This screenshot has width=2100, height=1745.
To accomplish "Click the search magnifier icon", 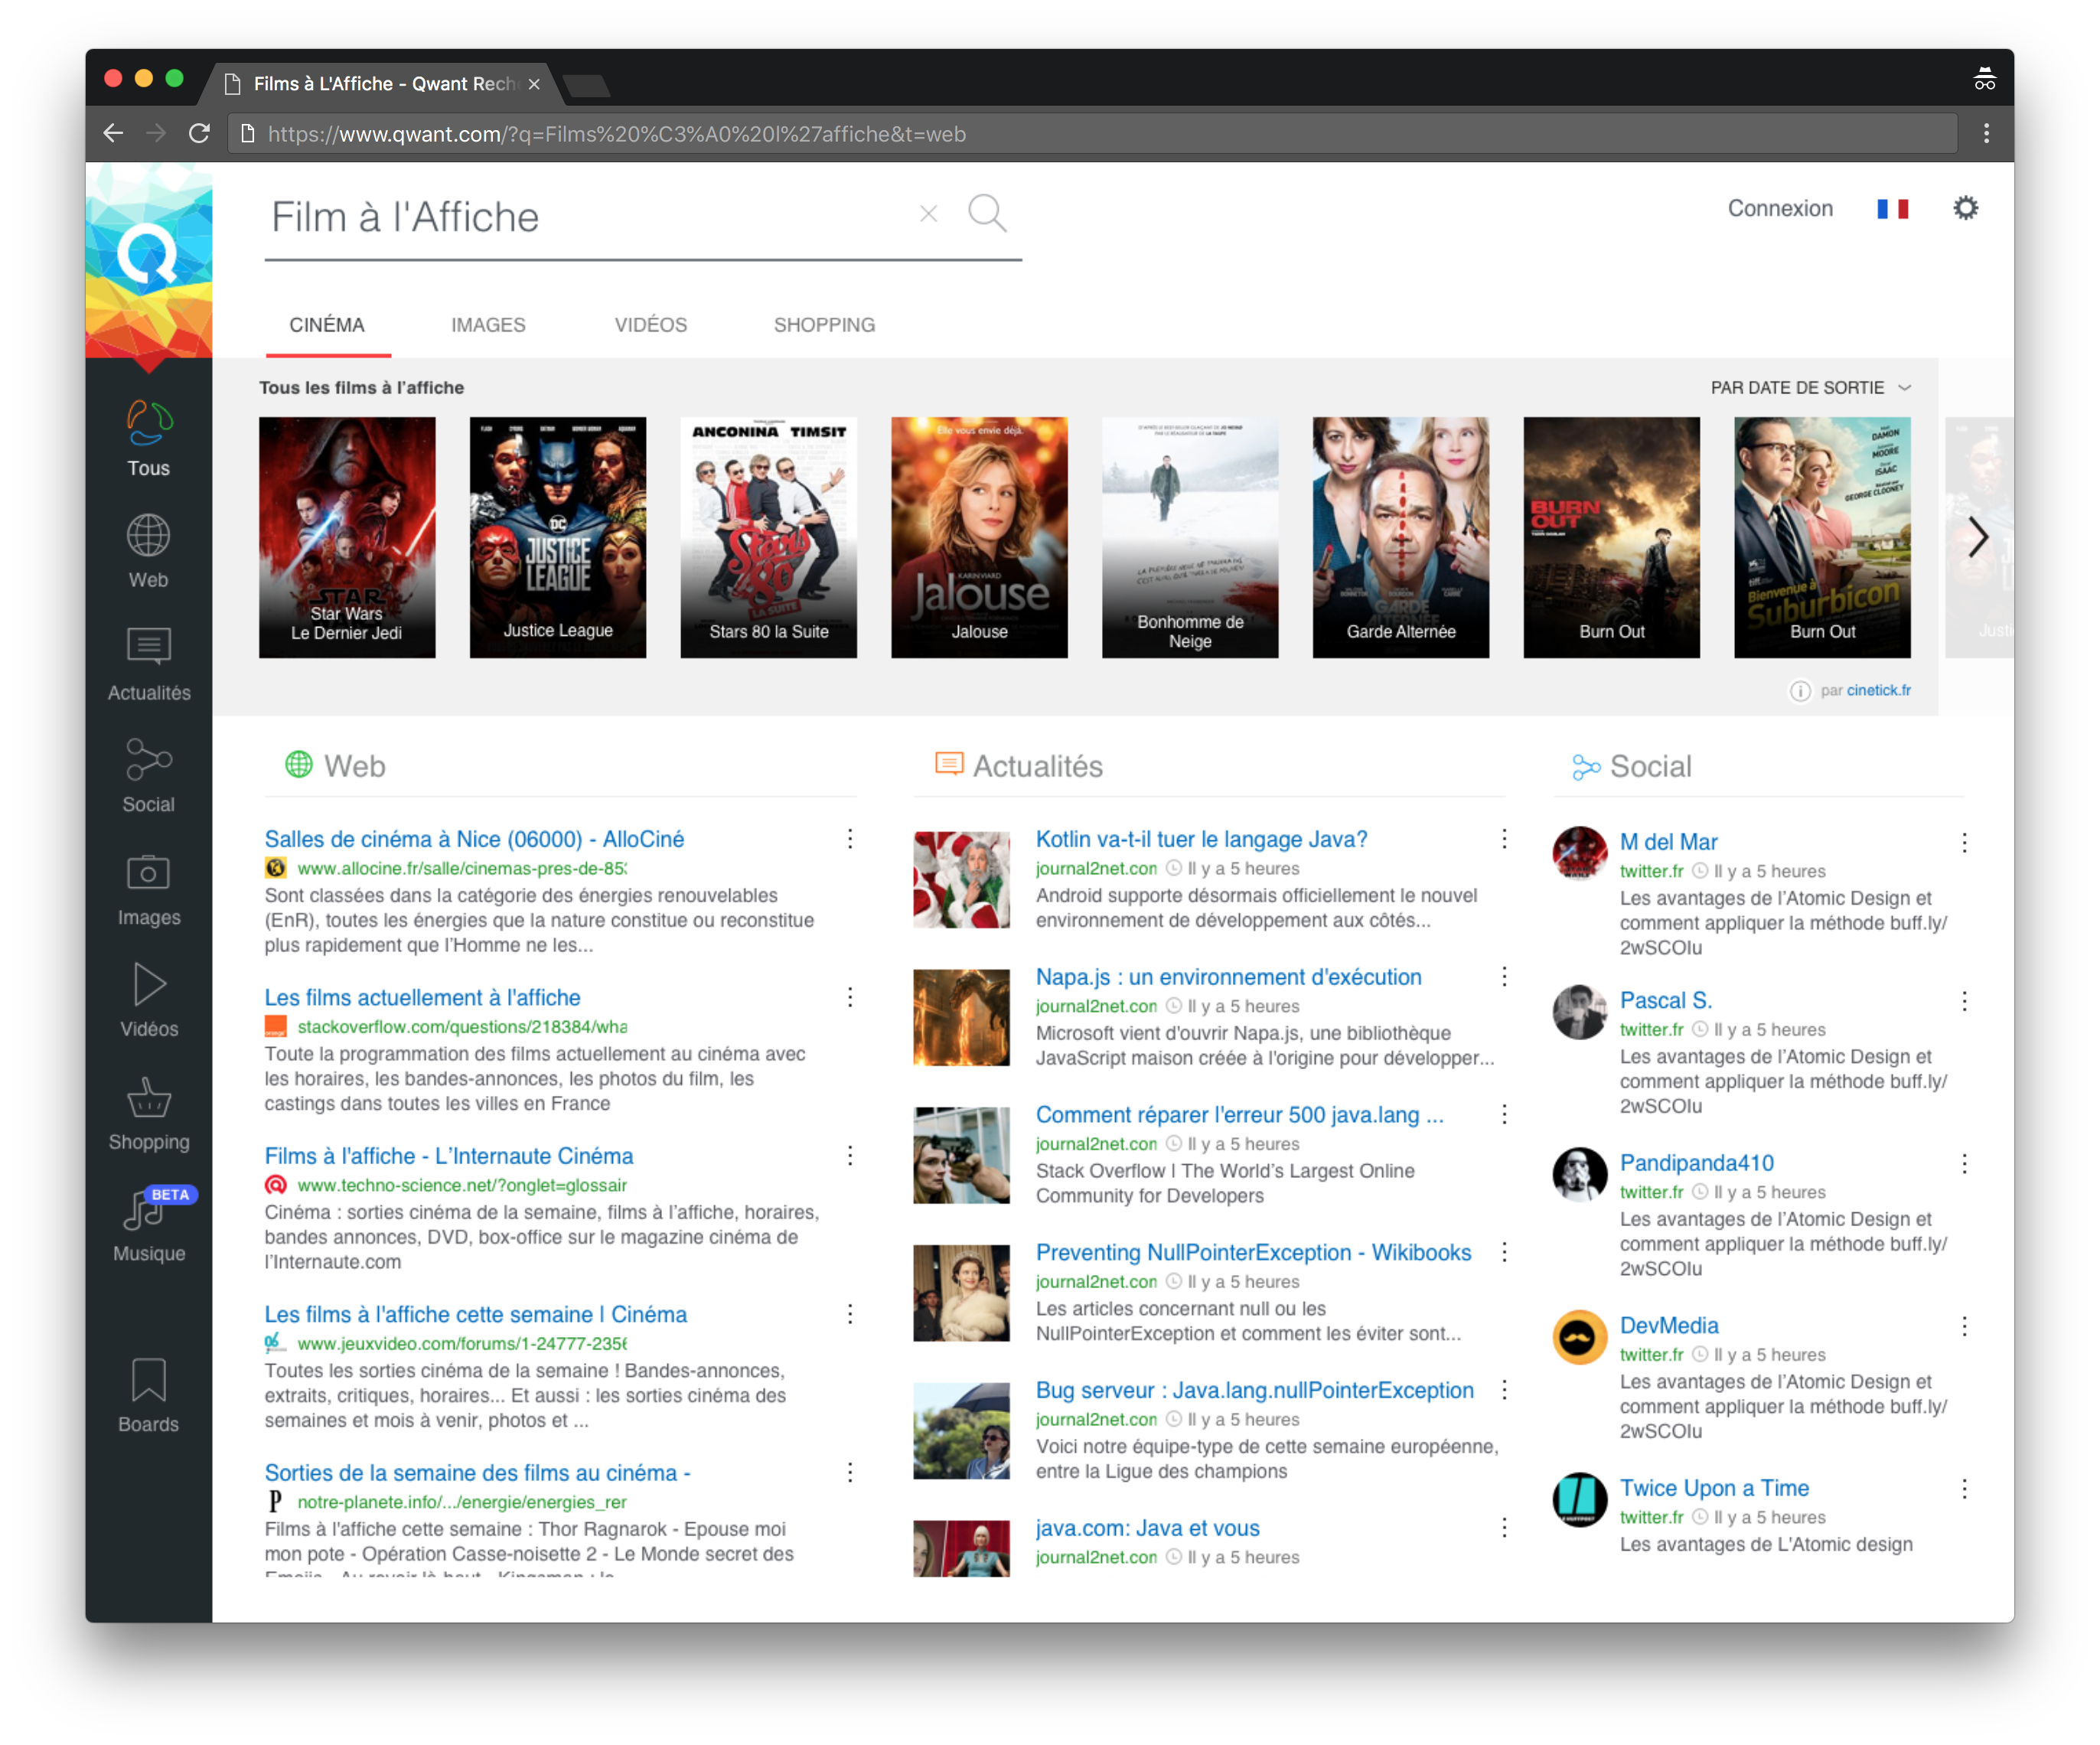I will [x=987, y=213].
